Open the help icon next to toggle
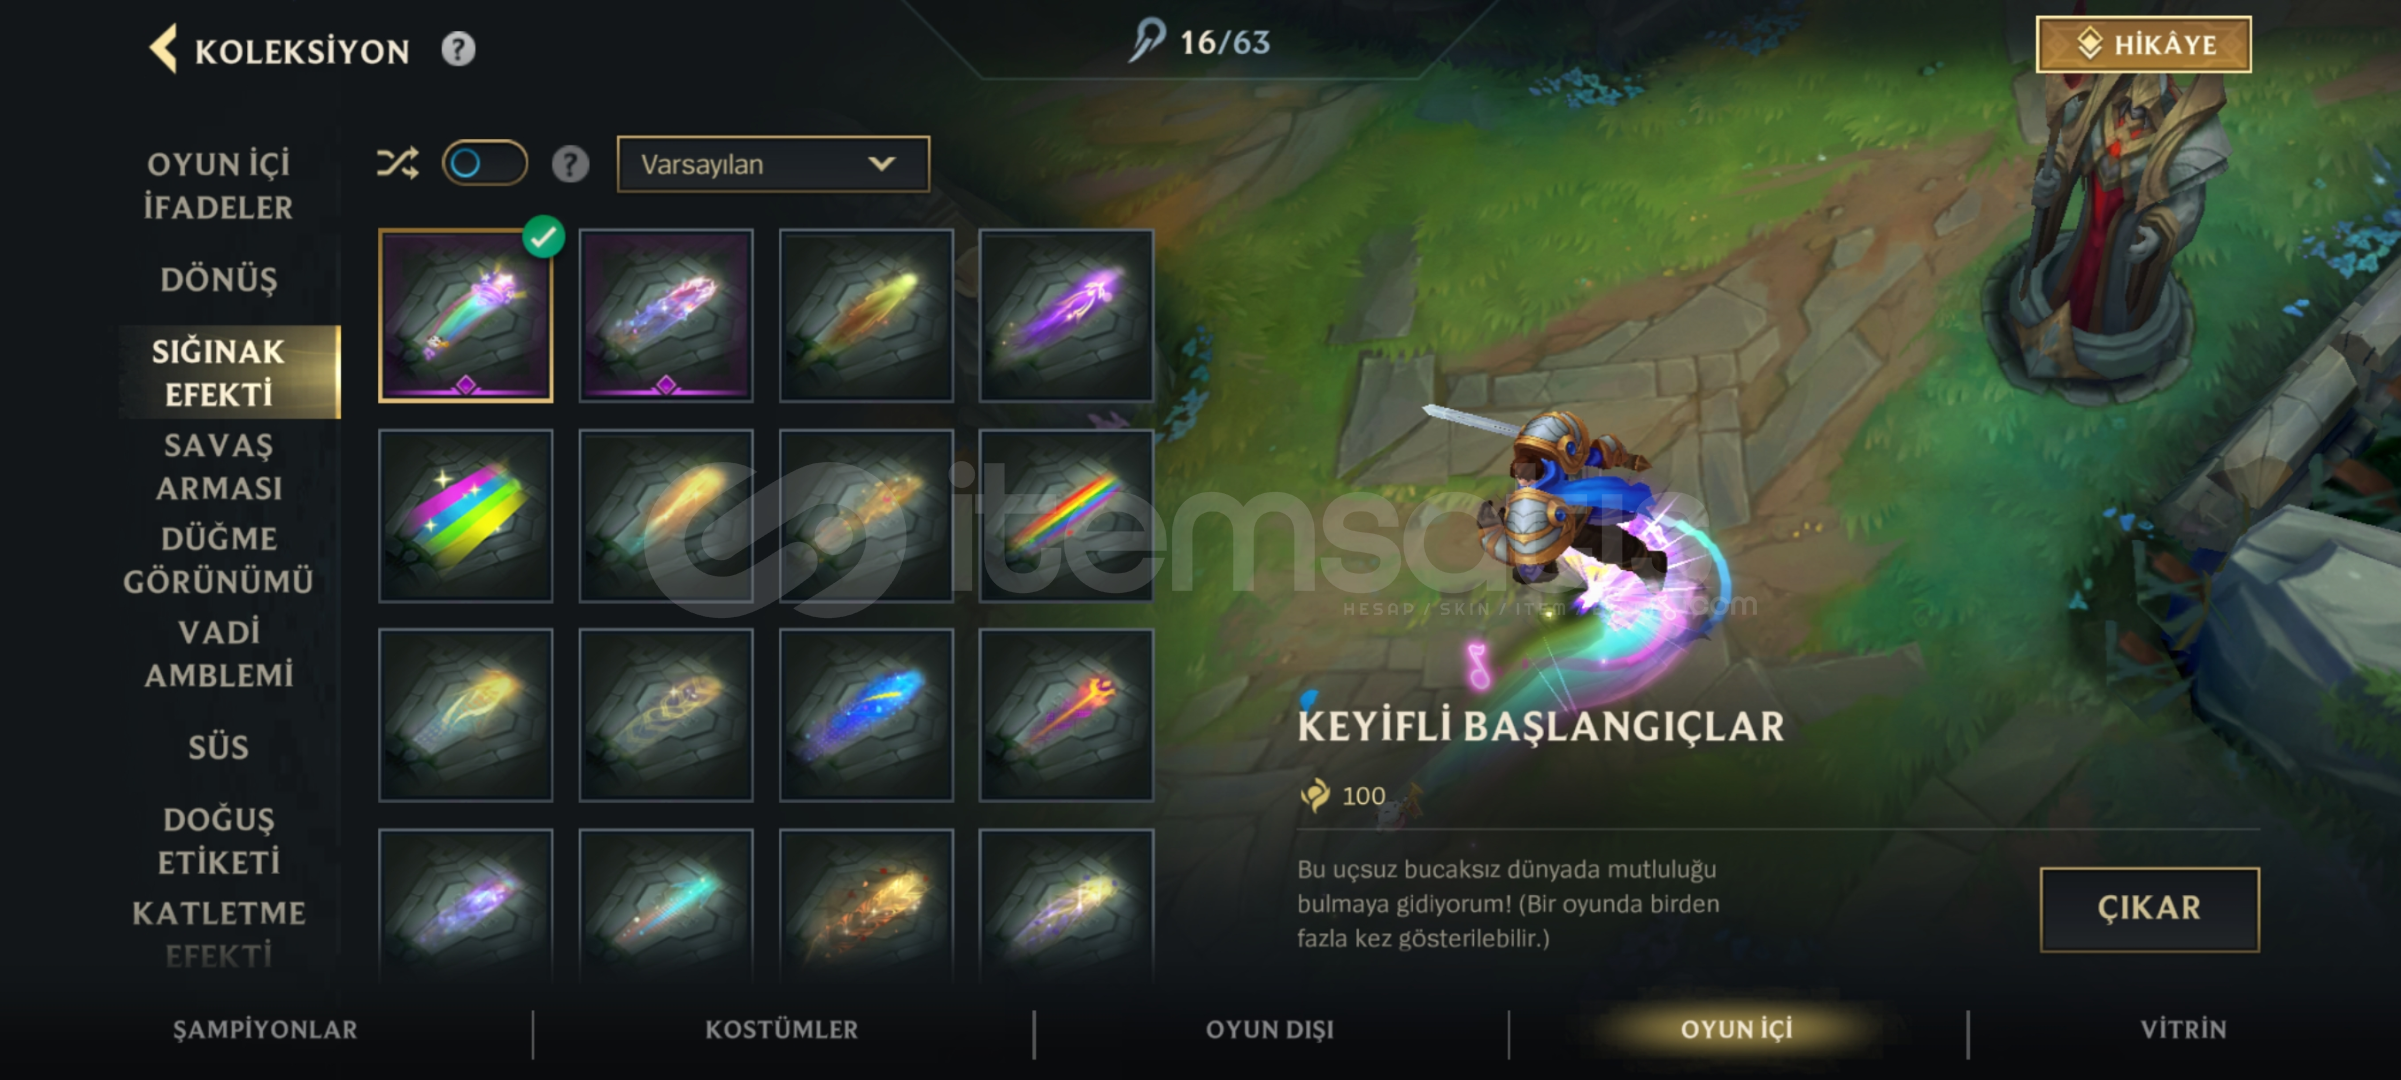The width and height of the screenshot is (2401, 1080). (570, 164)
